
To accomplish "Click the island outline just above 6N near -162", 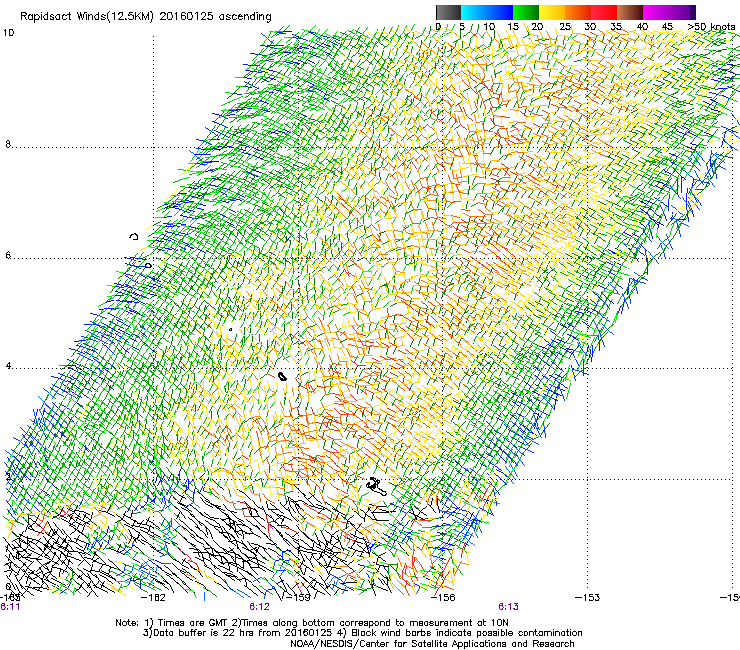I will [134, 236].
